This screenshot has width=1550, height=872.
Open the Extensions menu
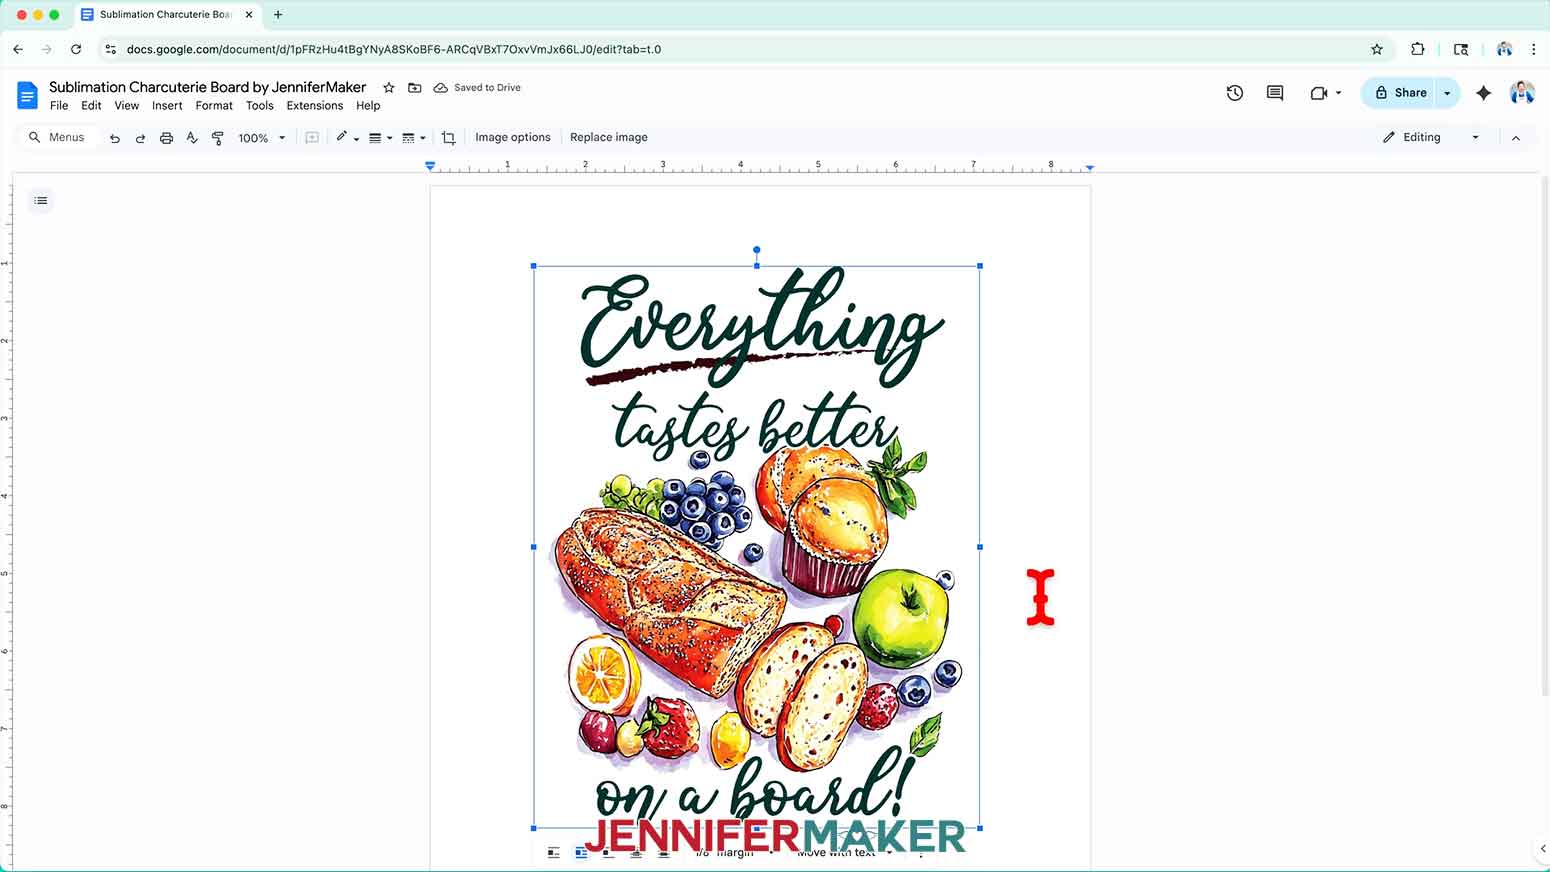(x=314, y=106)
